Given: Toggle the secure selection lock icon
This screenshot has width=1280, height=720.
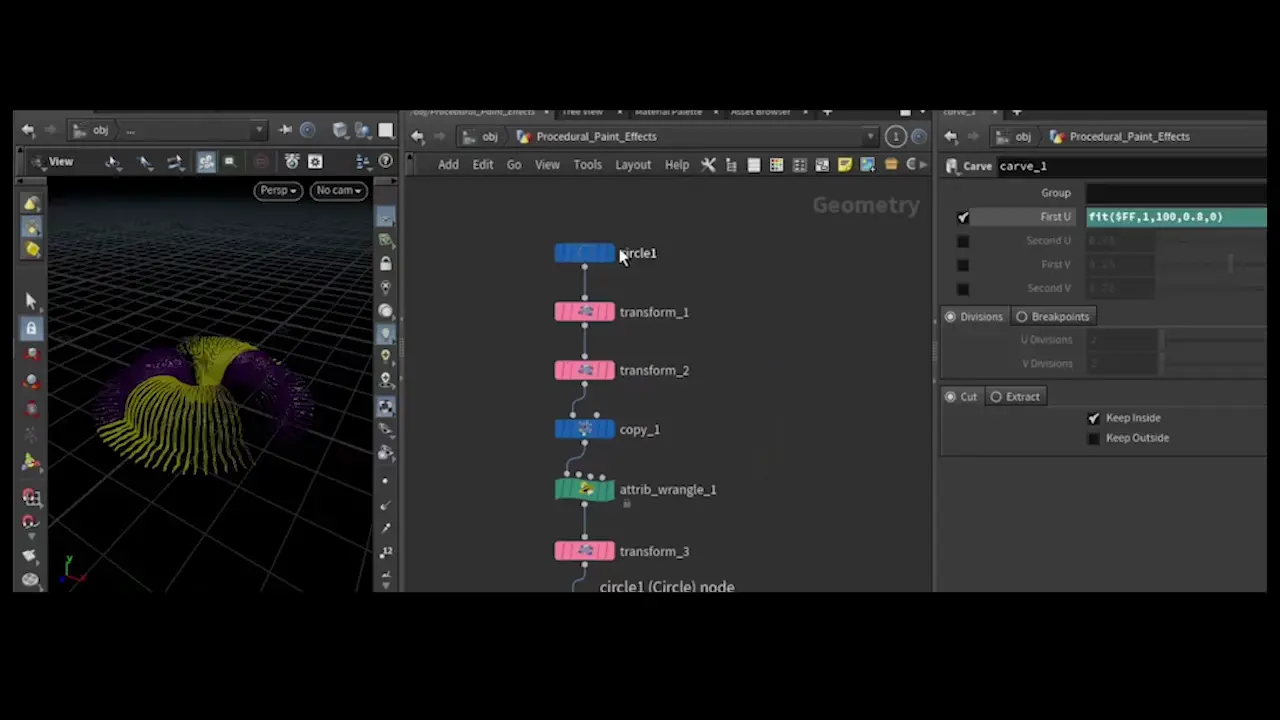Looking at the screenshot, I should (31, 327).
